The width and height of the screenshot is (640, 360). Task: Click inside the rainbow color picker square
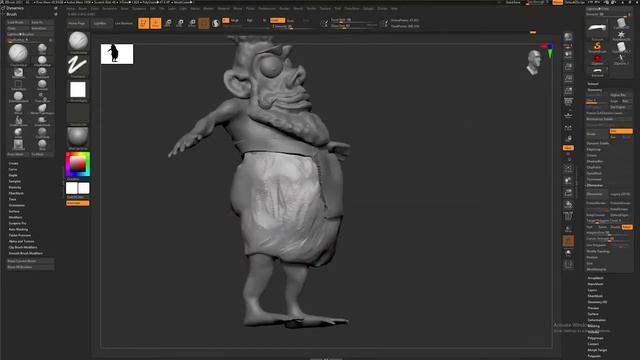pos(78,164)
